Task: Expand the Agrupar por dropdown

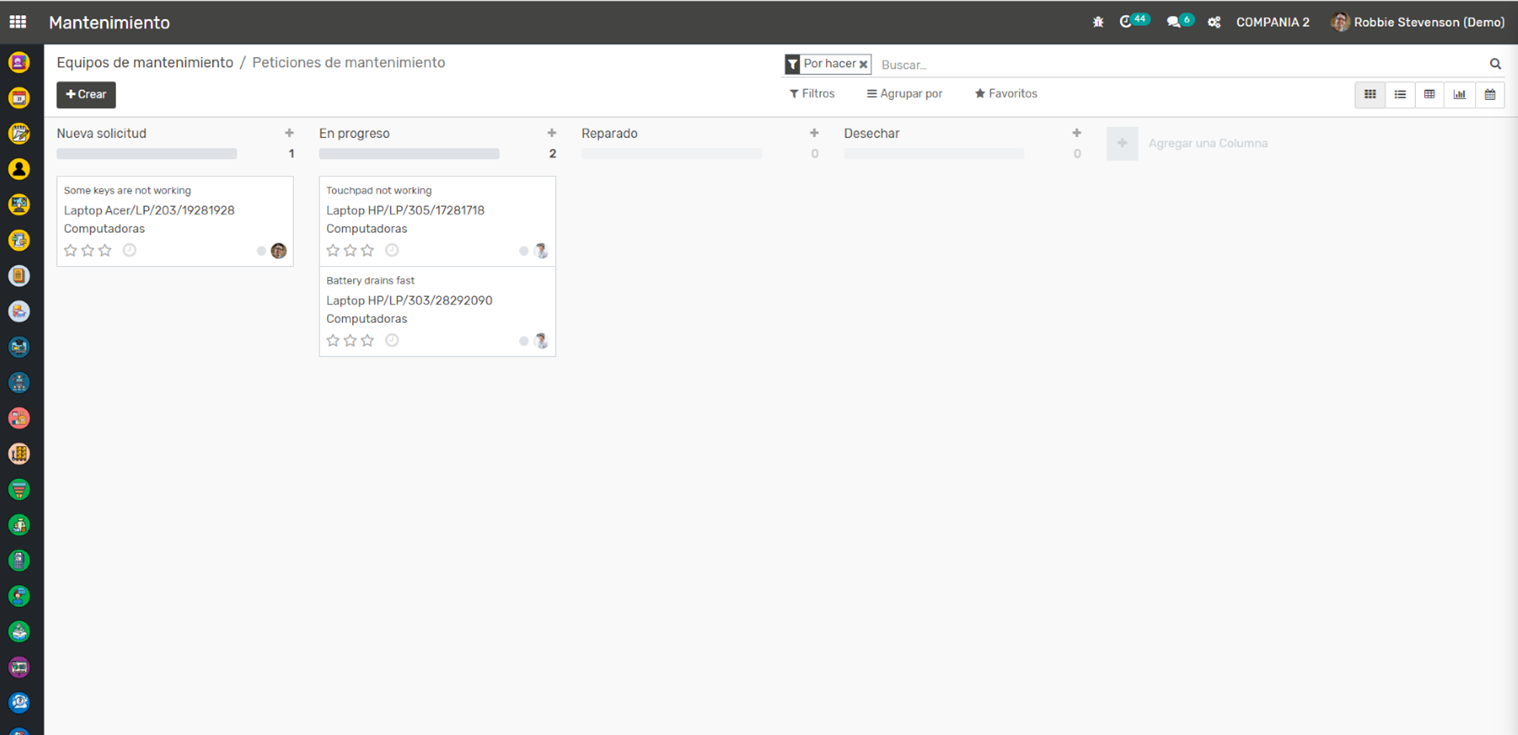Action: click(x=904, y=94)
